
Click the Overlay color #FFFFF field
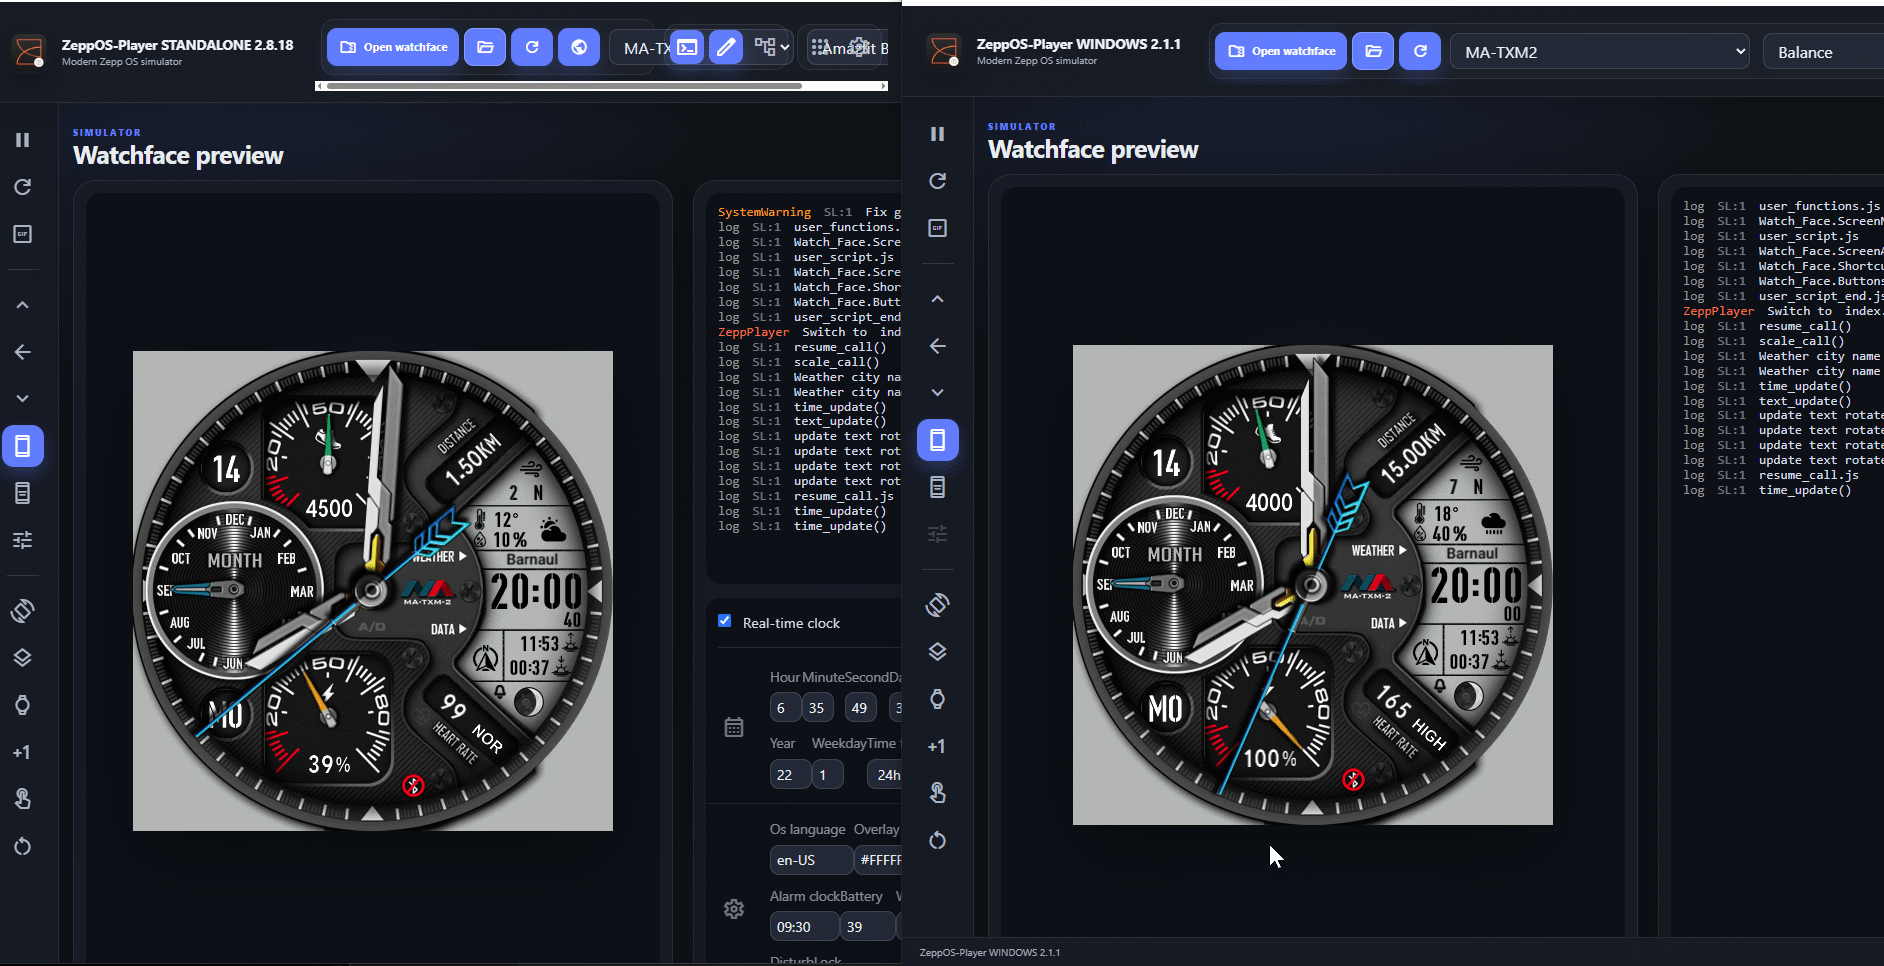(x=879, y=860)
